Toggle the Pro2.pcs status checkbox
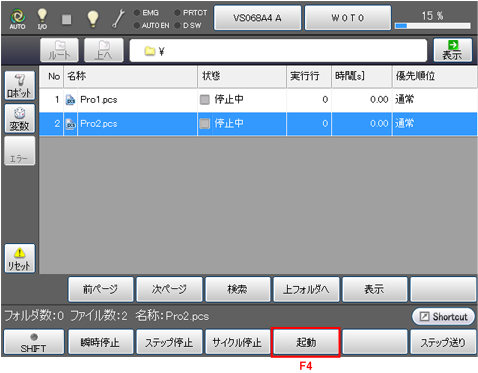The width and height of the screenshot is (478, 373). (x=205, y=124)
